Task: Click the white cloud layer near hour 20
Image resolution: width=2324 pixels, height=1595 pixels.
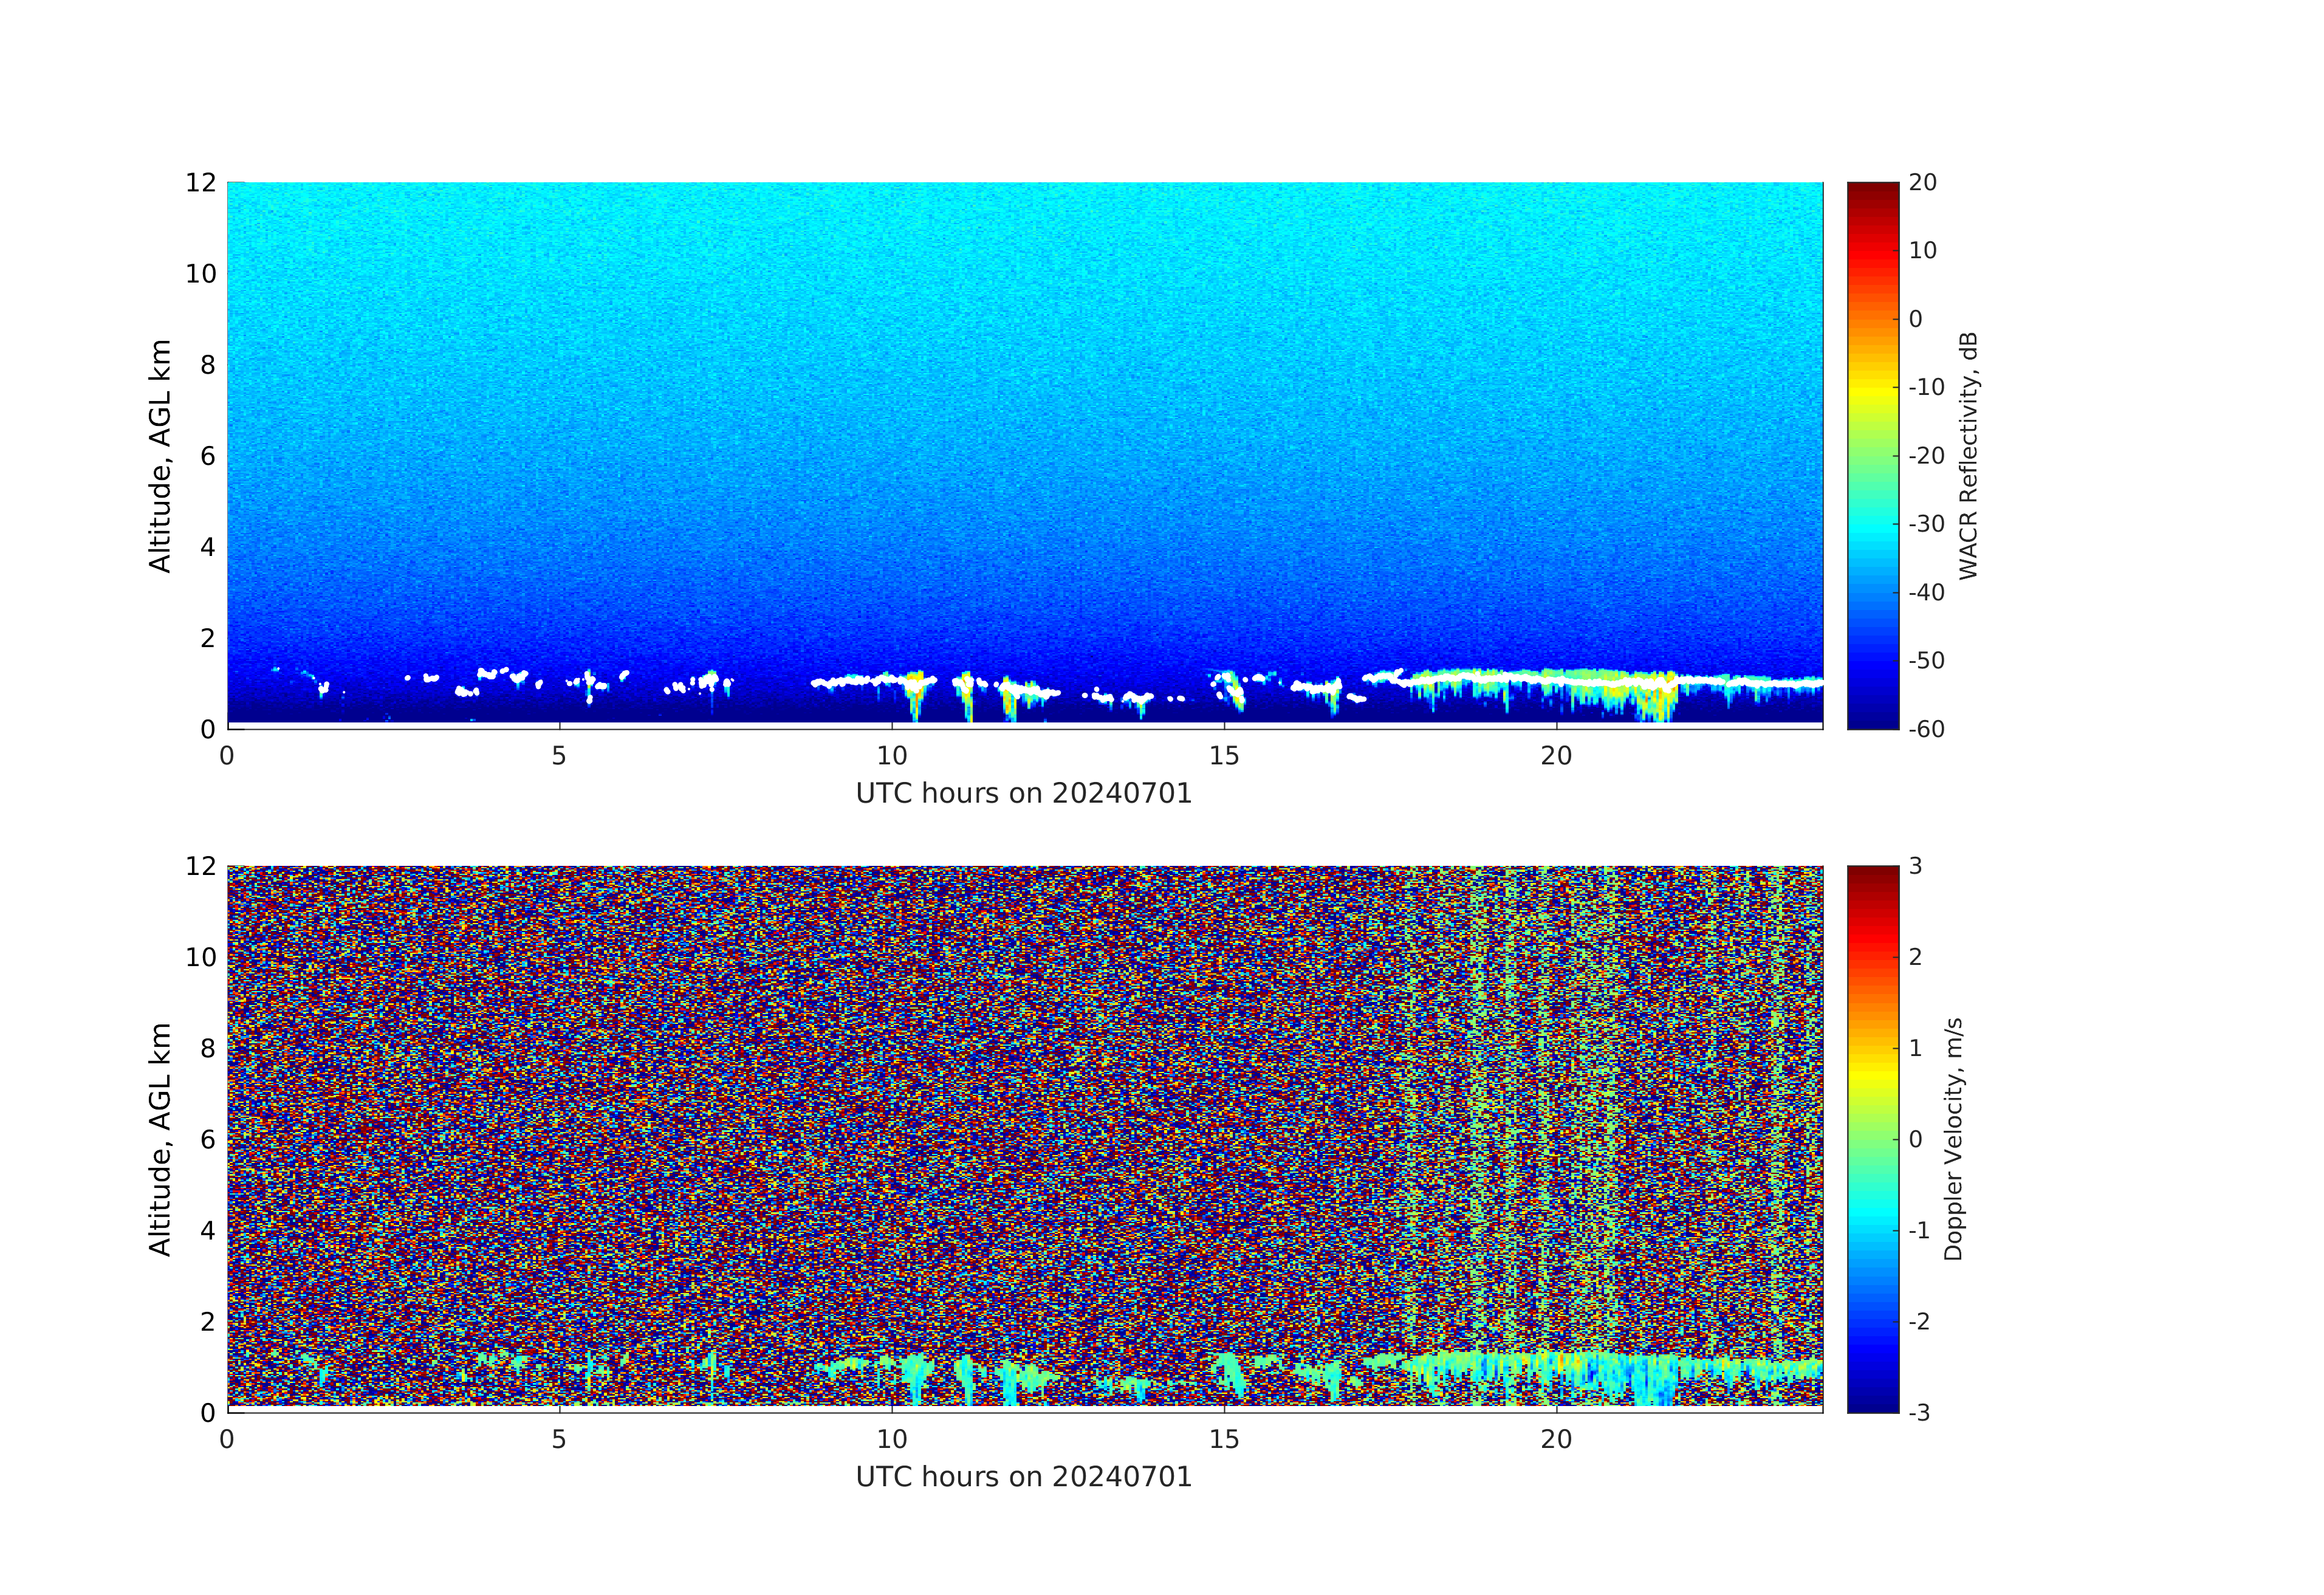Action: pos(1556,679)
